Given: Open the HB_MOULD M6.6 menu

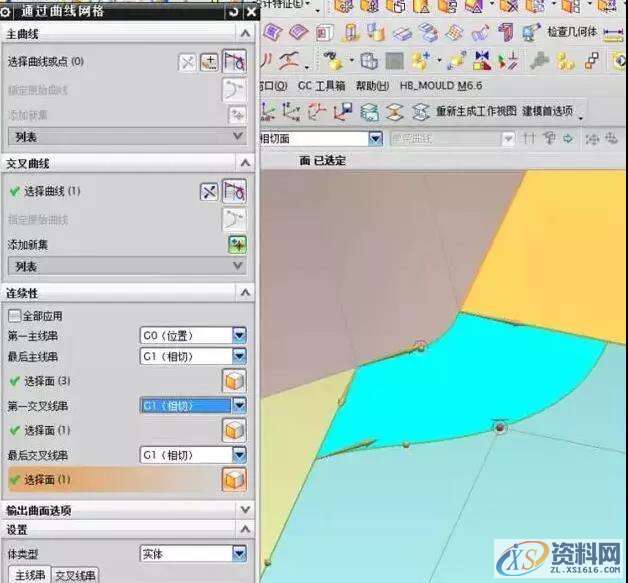Looking at the screenshot, I should 441,86.
